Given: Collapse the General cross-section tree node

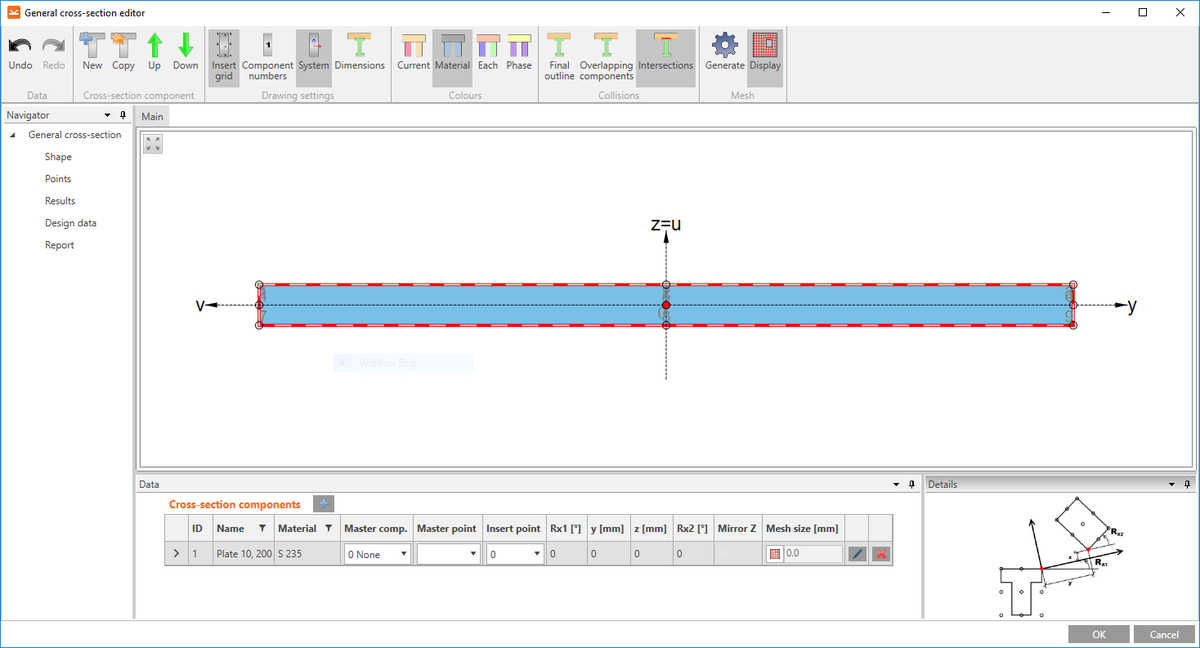Looking at the screenshot, I should click(x=11, y=134).
